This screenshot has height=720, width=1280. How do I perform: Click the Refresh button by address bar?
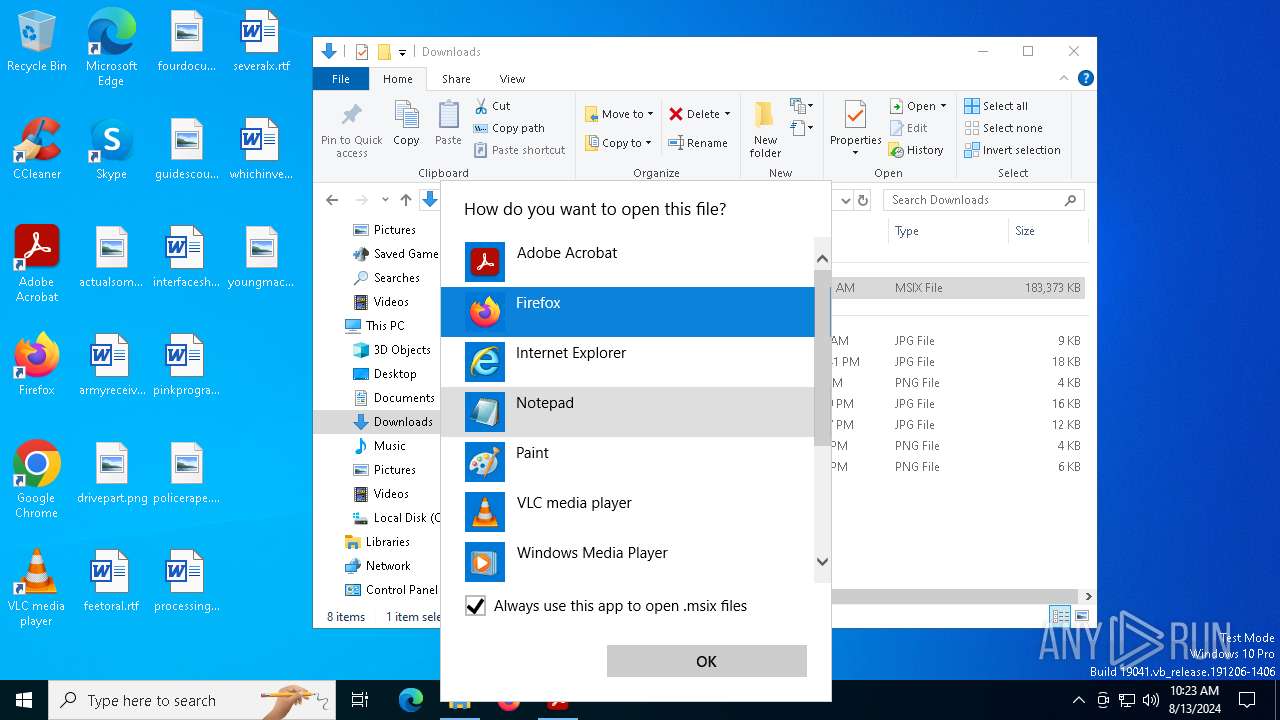click(x=864, y=200)
